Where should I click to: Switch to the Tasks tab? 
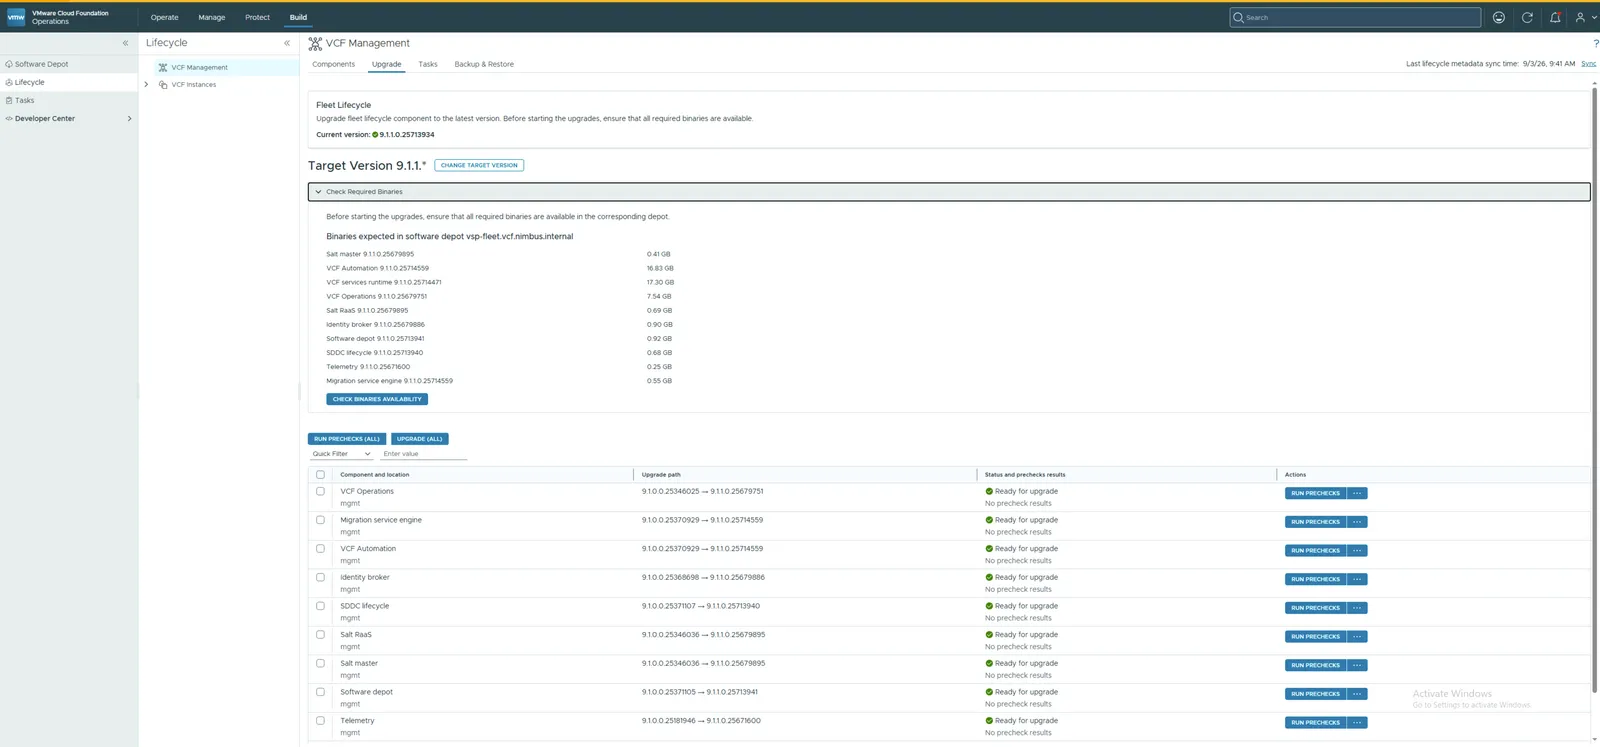(x=428, y=64)
